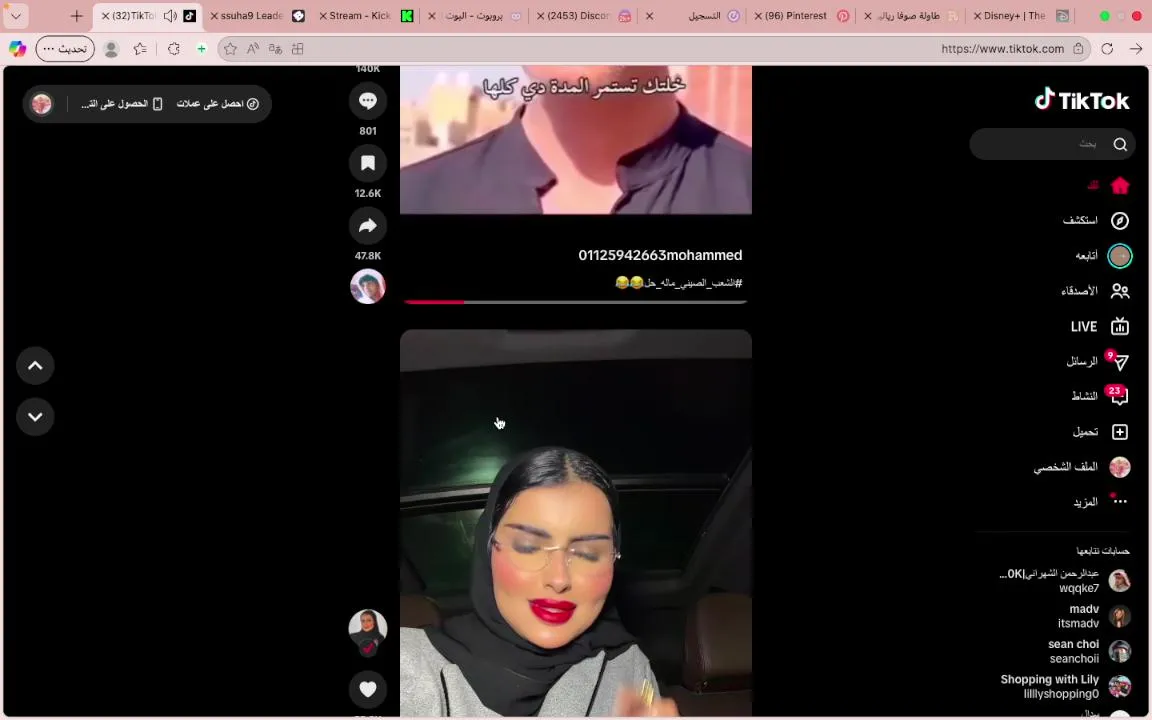The width and height of the screenshot is (1152, 720).
Task: Click Get Coins (احصل على عملات) button
Action: pyautogui.click(x=217, y=104)
